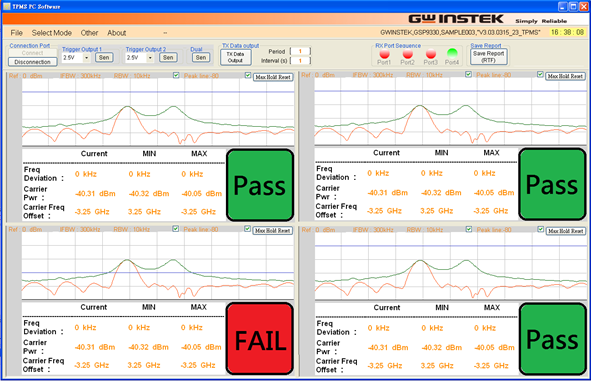Screen dimensions: 591x381
Task: Expand Trigger Output 1 voltage dropdown
Action: click(x=87, y=58)
